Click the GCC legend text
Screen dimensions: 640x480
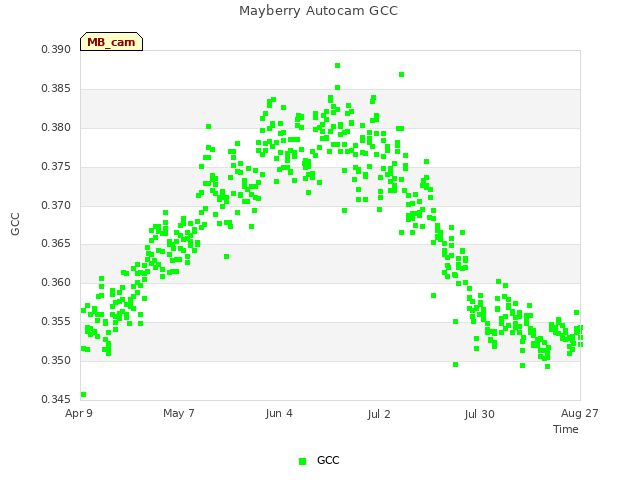click(328, 460)
